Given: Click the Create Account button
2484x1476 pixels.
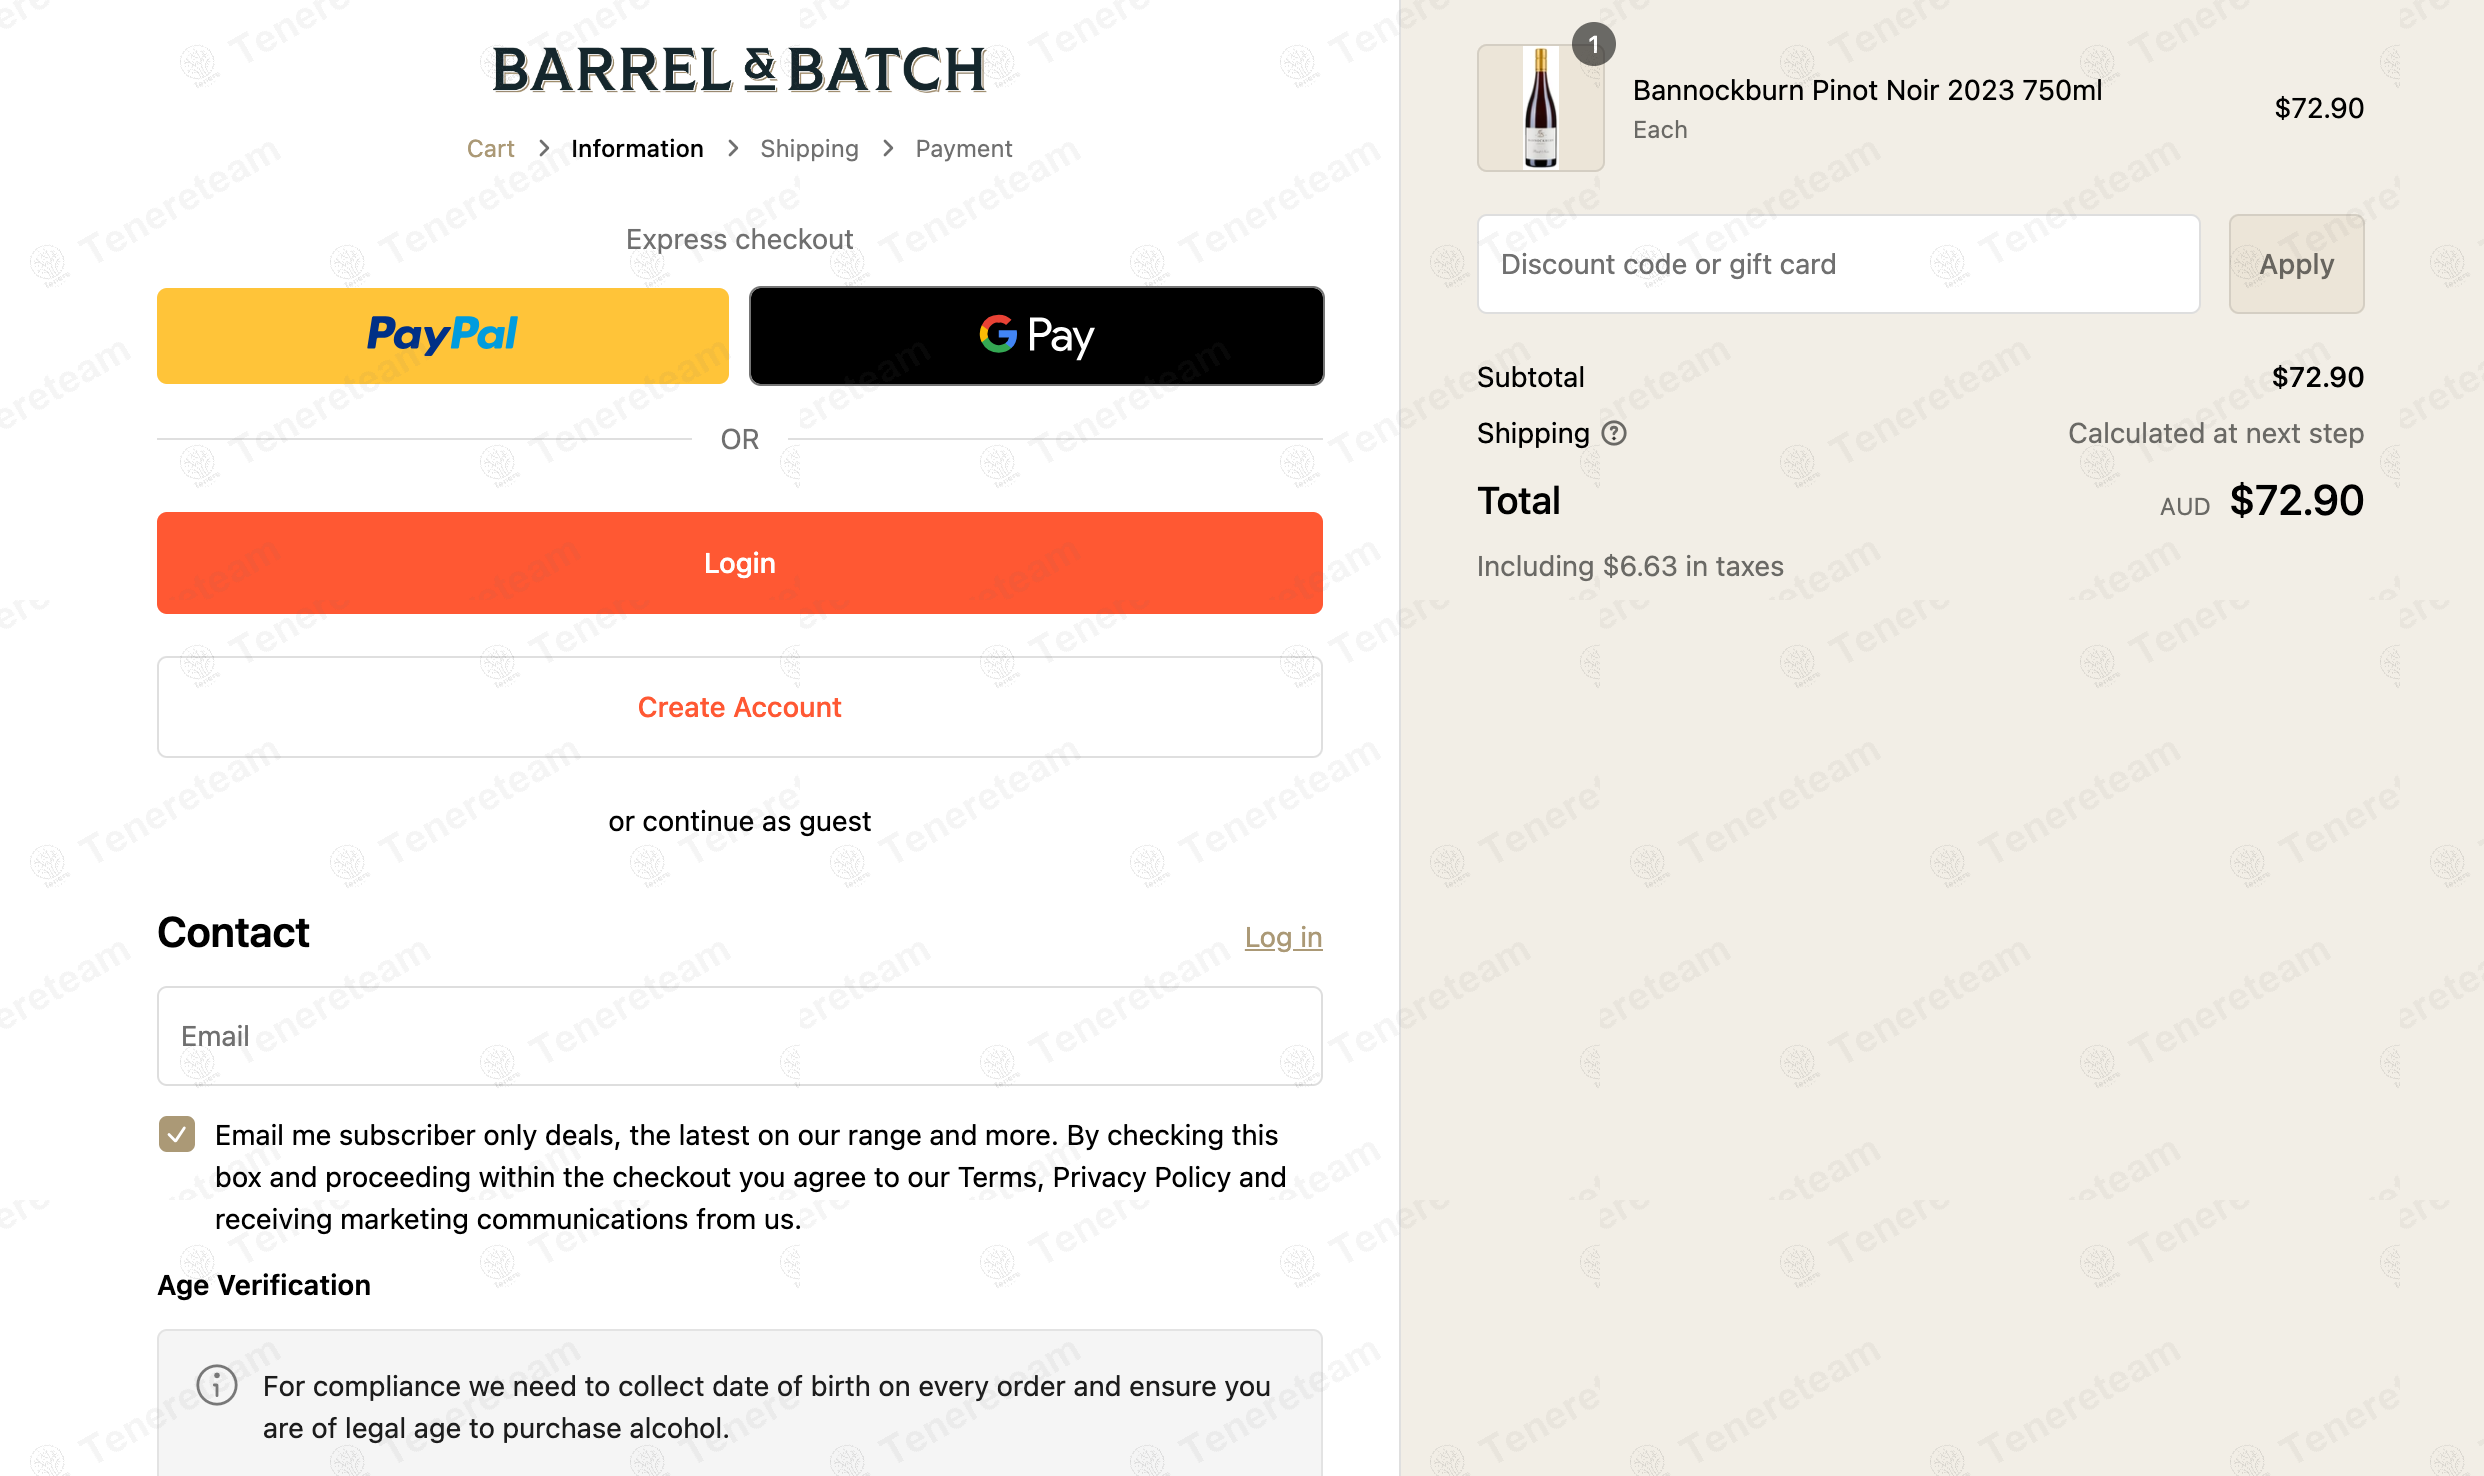Looking at the screenshot, I should [x=740, y=707].
